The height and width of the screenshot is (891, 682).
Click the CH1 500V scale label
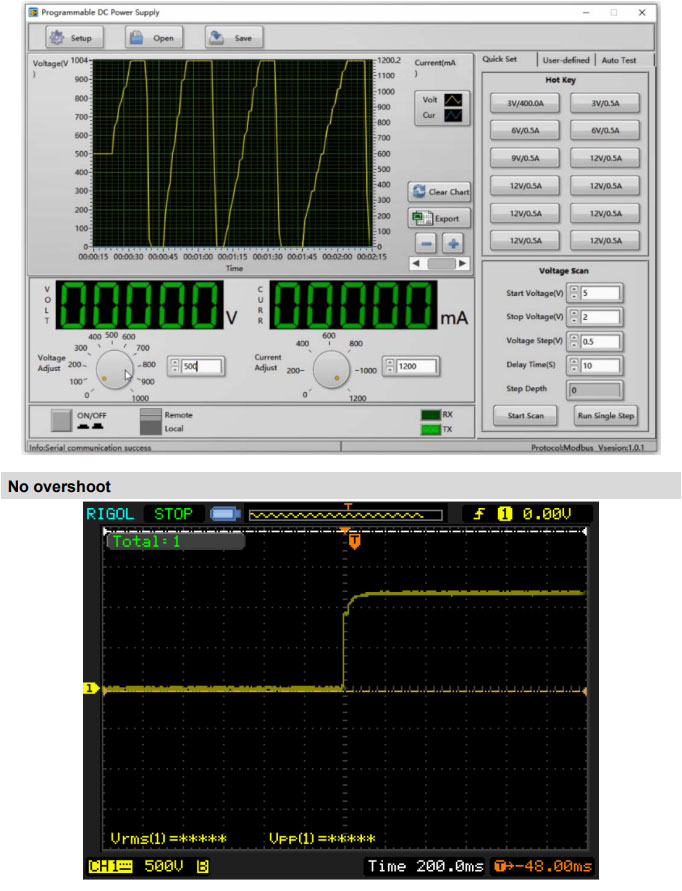point(149,867)
